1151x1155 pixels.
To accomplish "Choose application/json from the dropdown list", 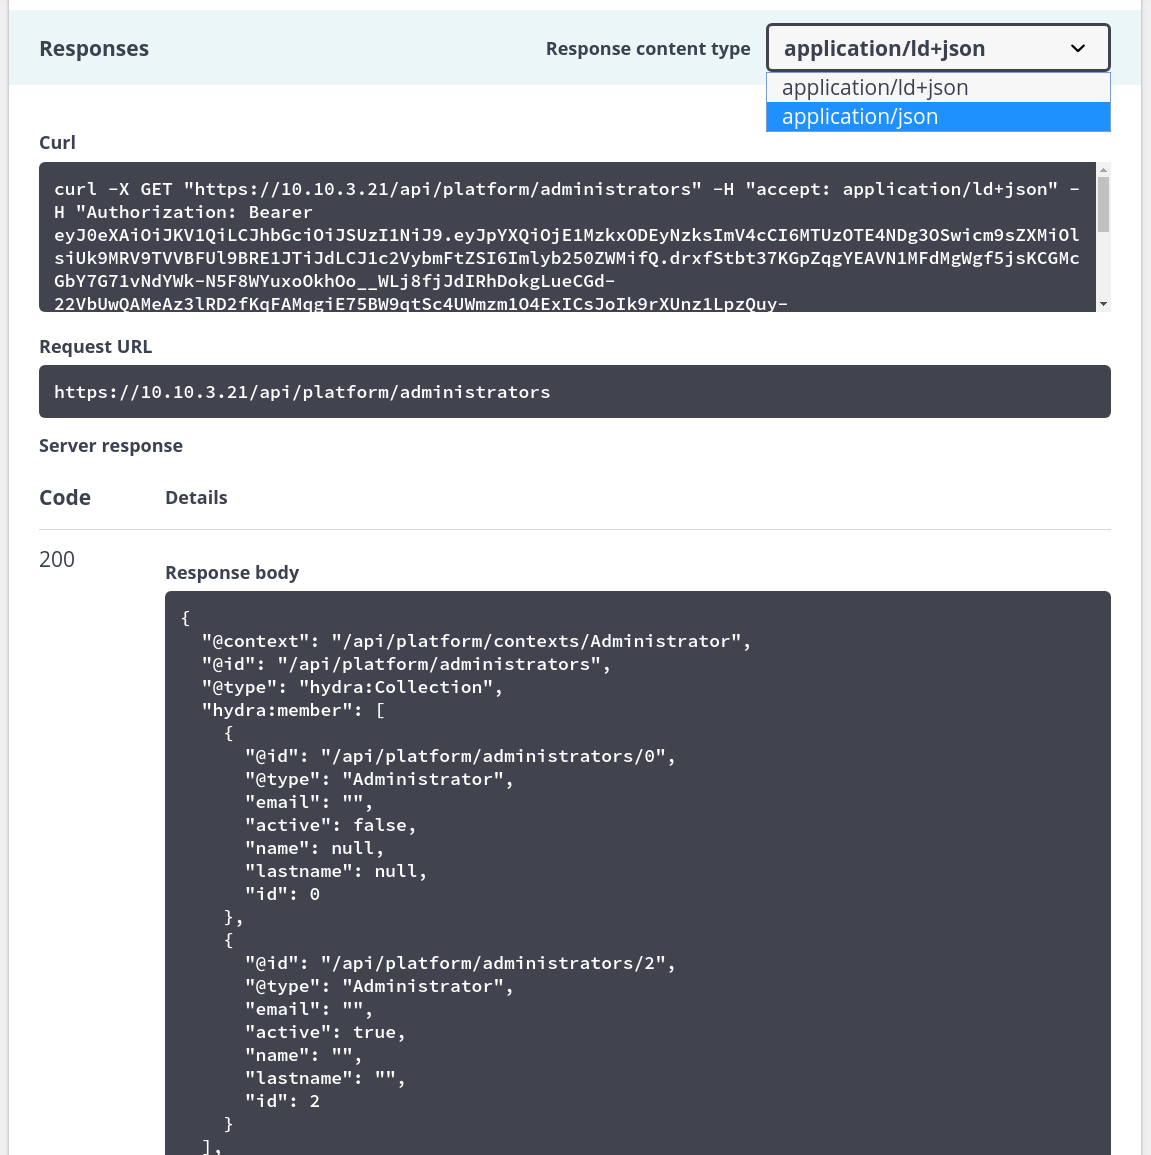I will tap(938, 117).
